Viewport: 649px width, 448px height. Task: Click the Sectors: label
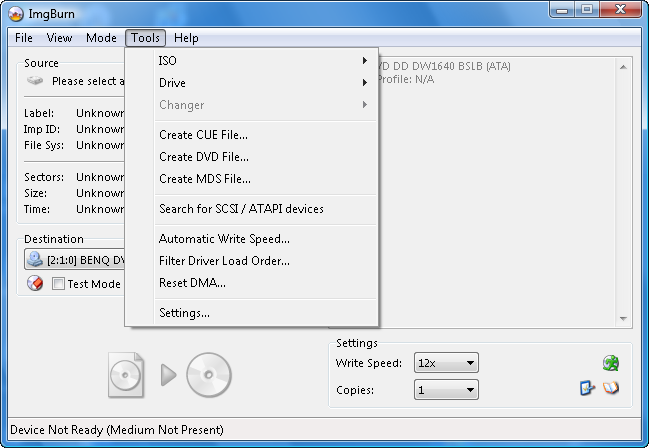pos(44,177)
